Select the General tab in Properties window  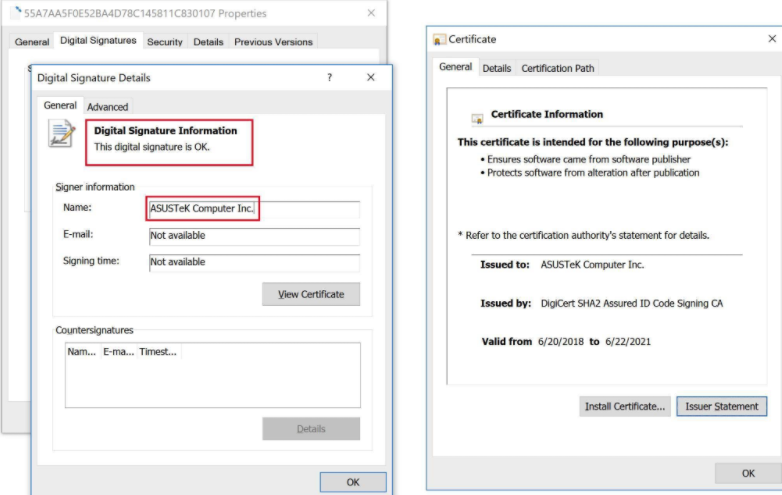(x=32, y=42)
